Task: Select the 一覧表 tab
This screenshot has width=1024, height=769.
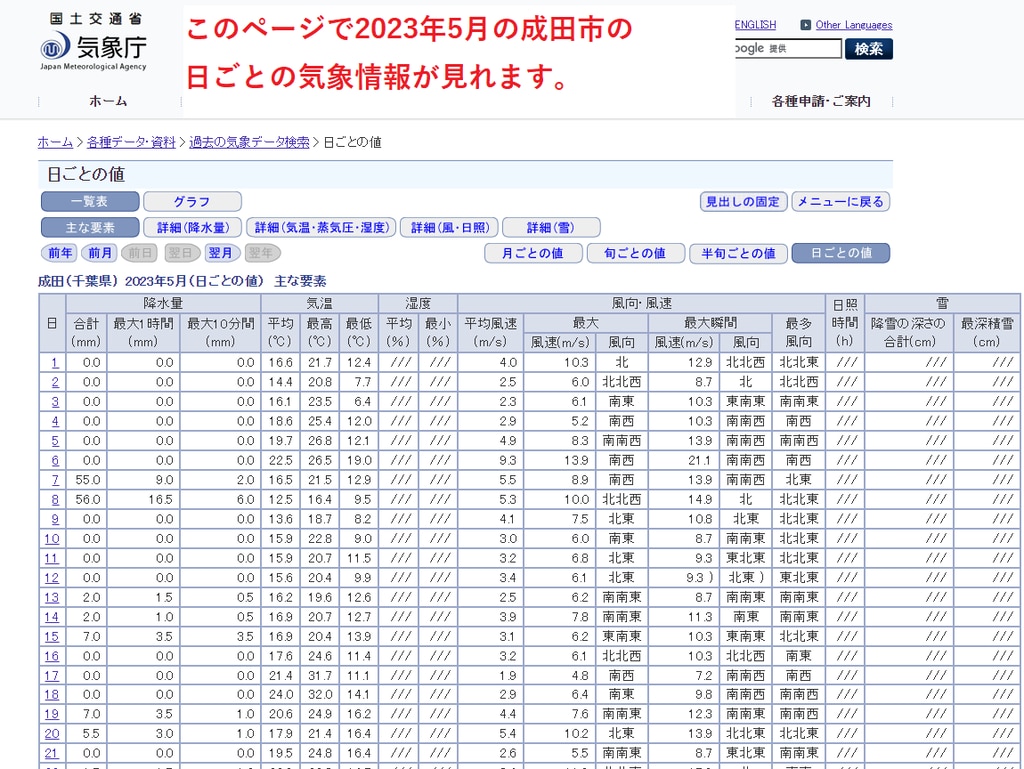Action: [x=90, y=202]
